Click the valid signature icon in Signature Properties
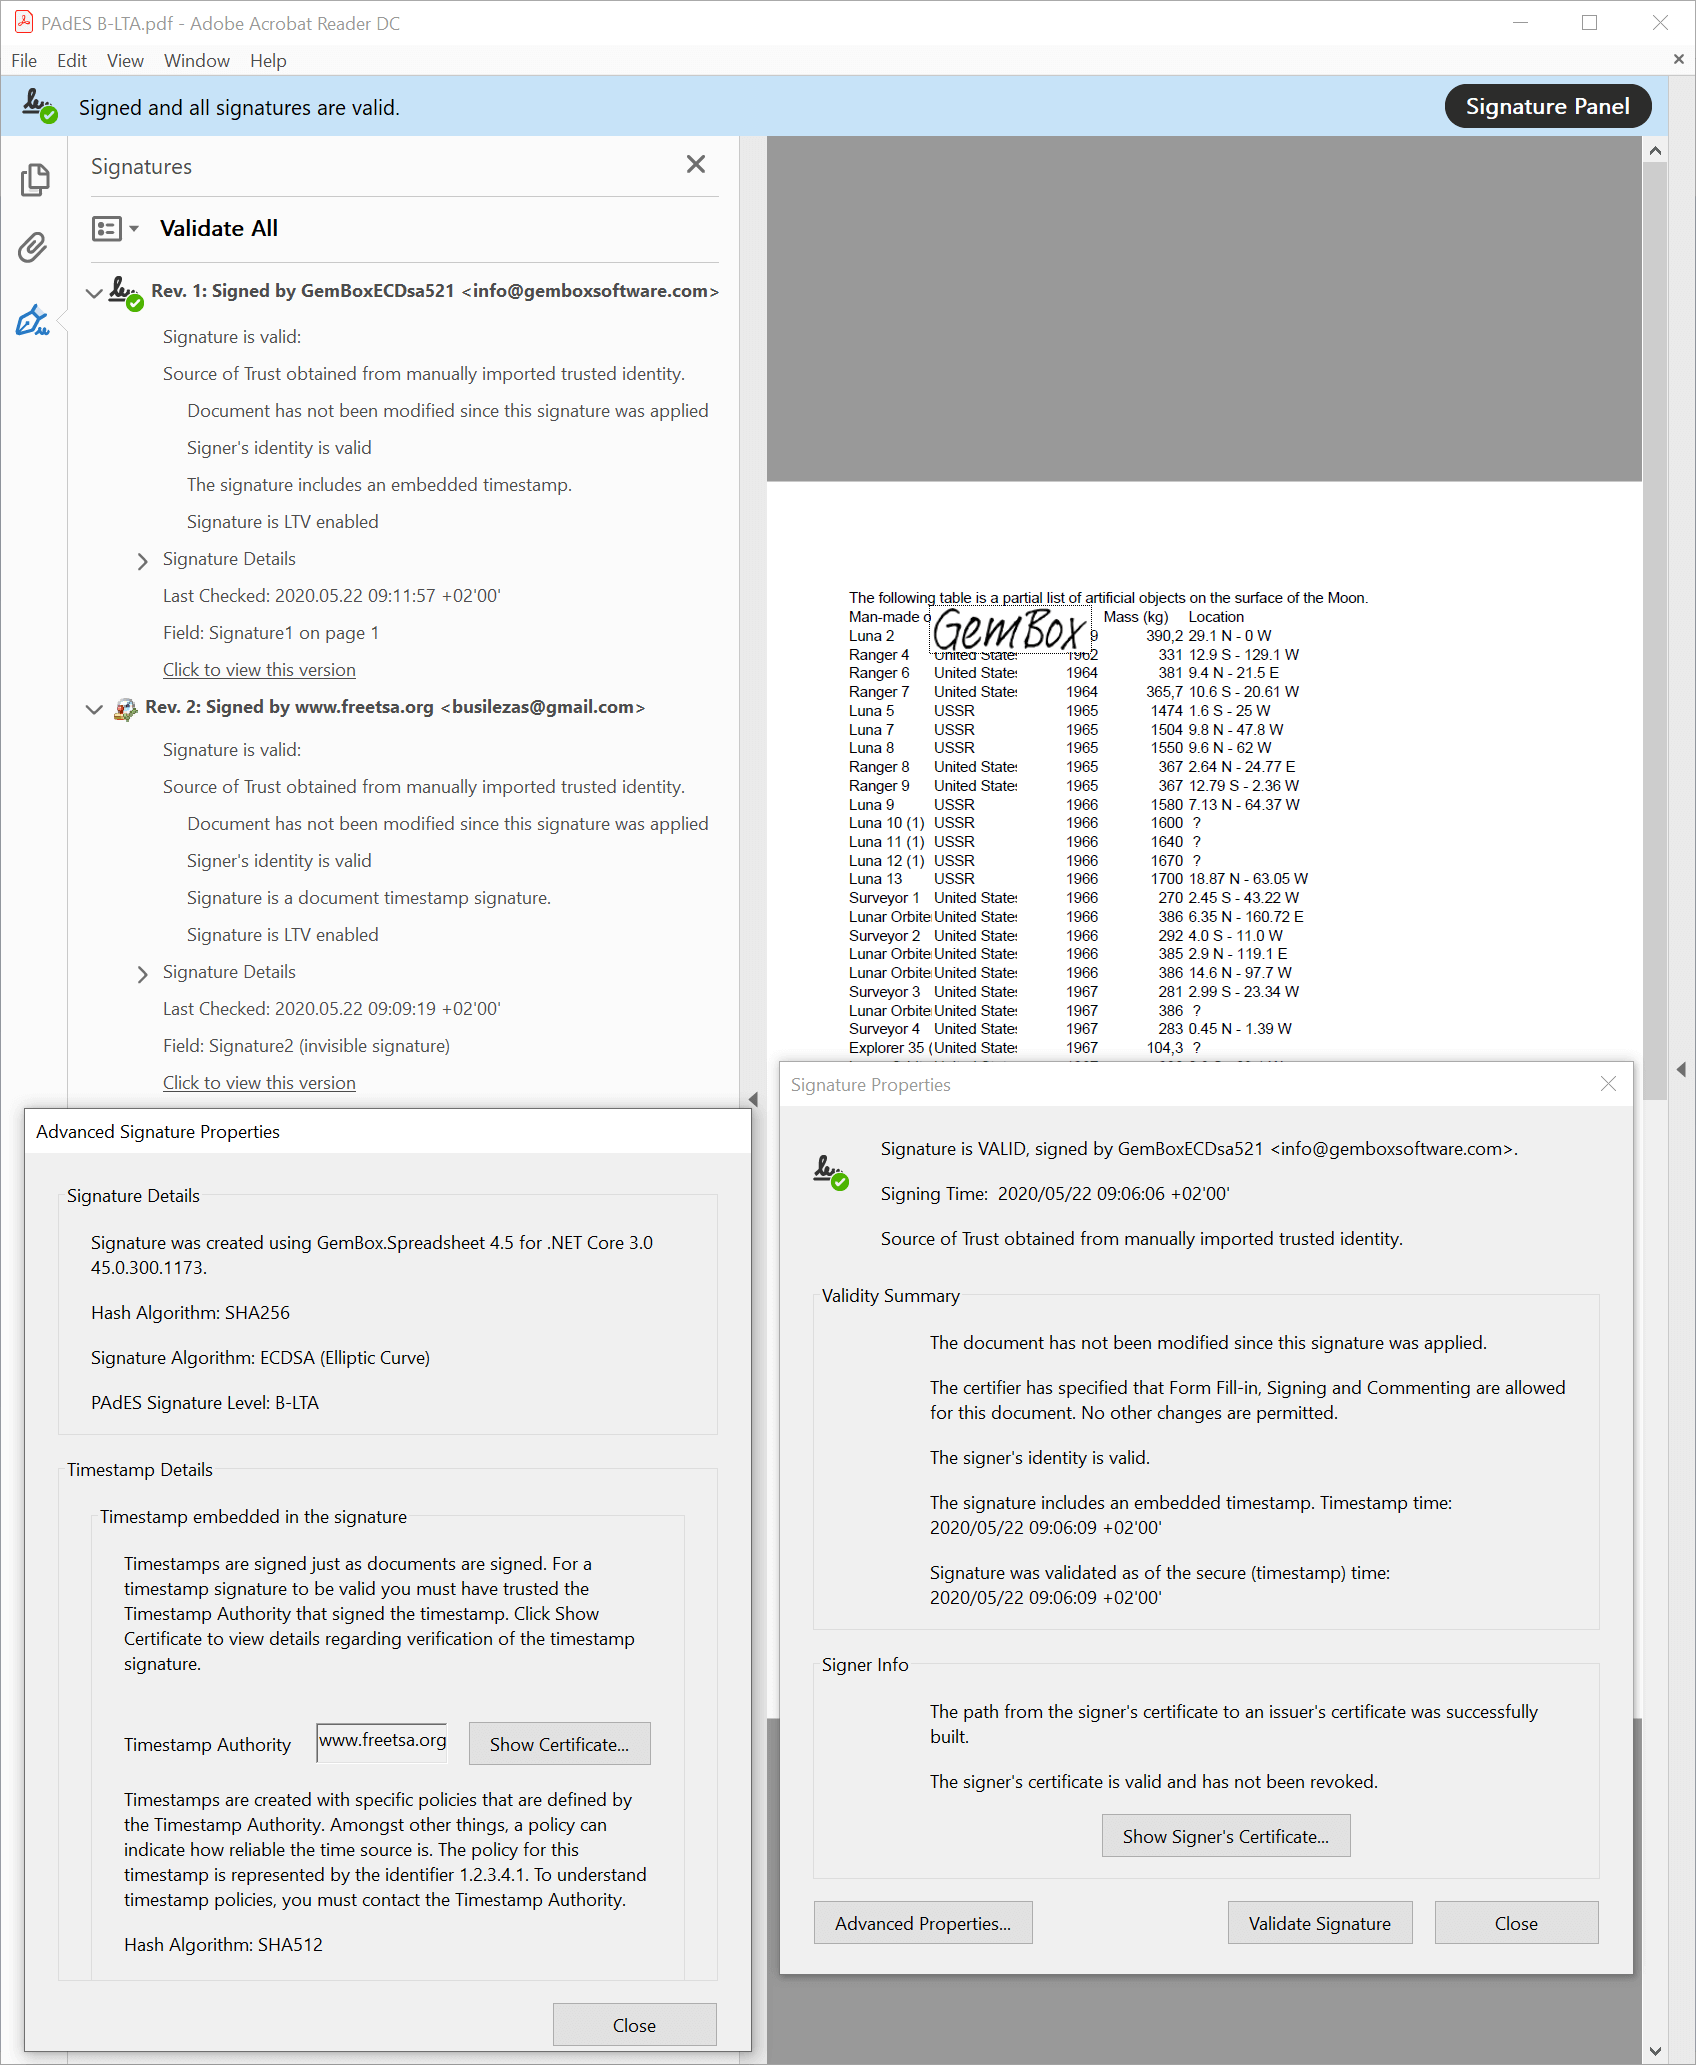The image size is (1696, 2065). click(831, 1171)
